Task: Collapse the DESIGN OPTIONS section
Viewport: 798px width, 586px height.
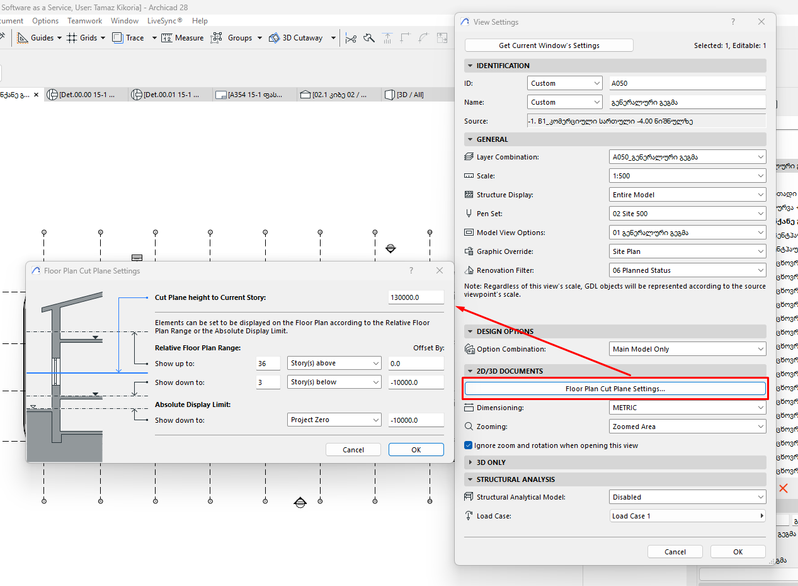Action: pos(470,331)
